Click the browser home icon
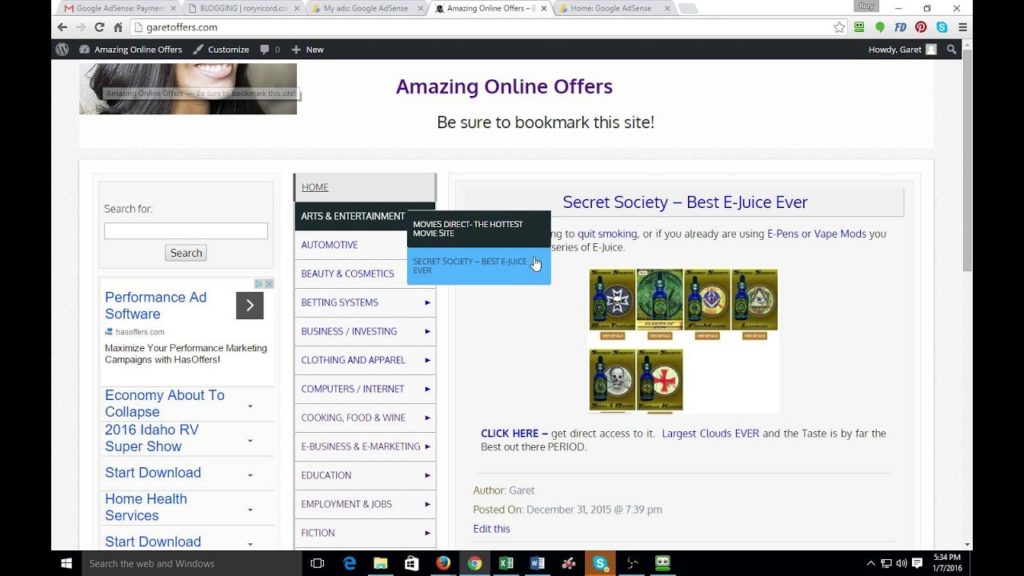 click(118, 27)
